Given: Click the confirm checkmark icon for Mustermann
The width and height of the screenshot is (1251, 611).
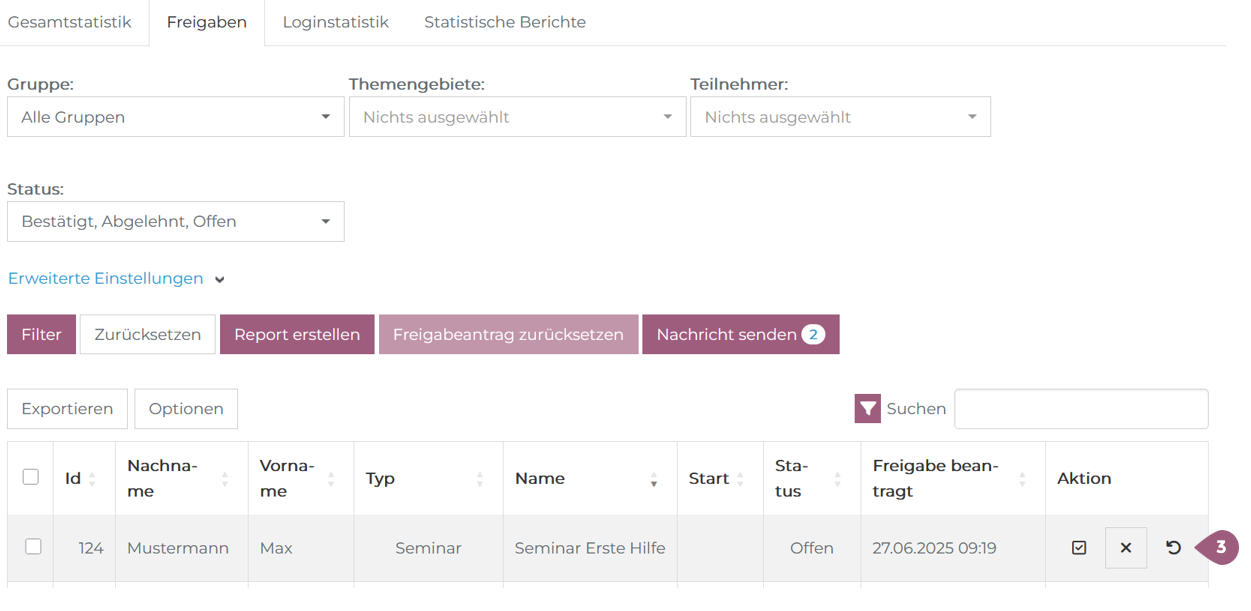Looking at the screenshot, I should 1078,548.
